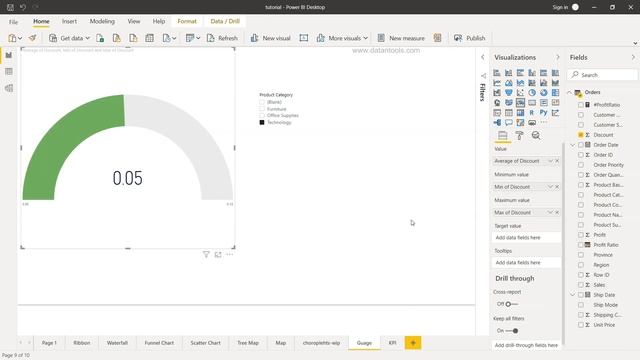Check the Technology box in Product Category slicer
Viewport: 640px width, 360px height.
coord(262,122)
